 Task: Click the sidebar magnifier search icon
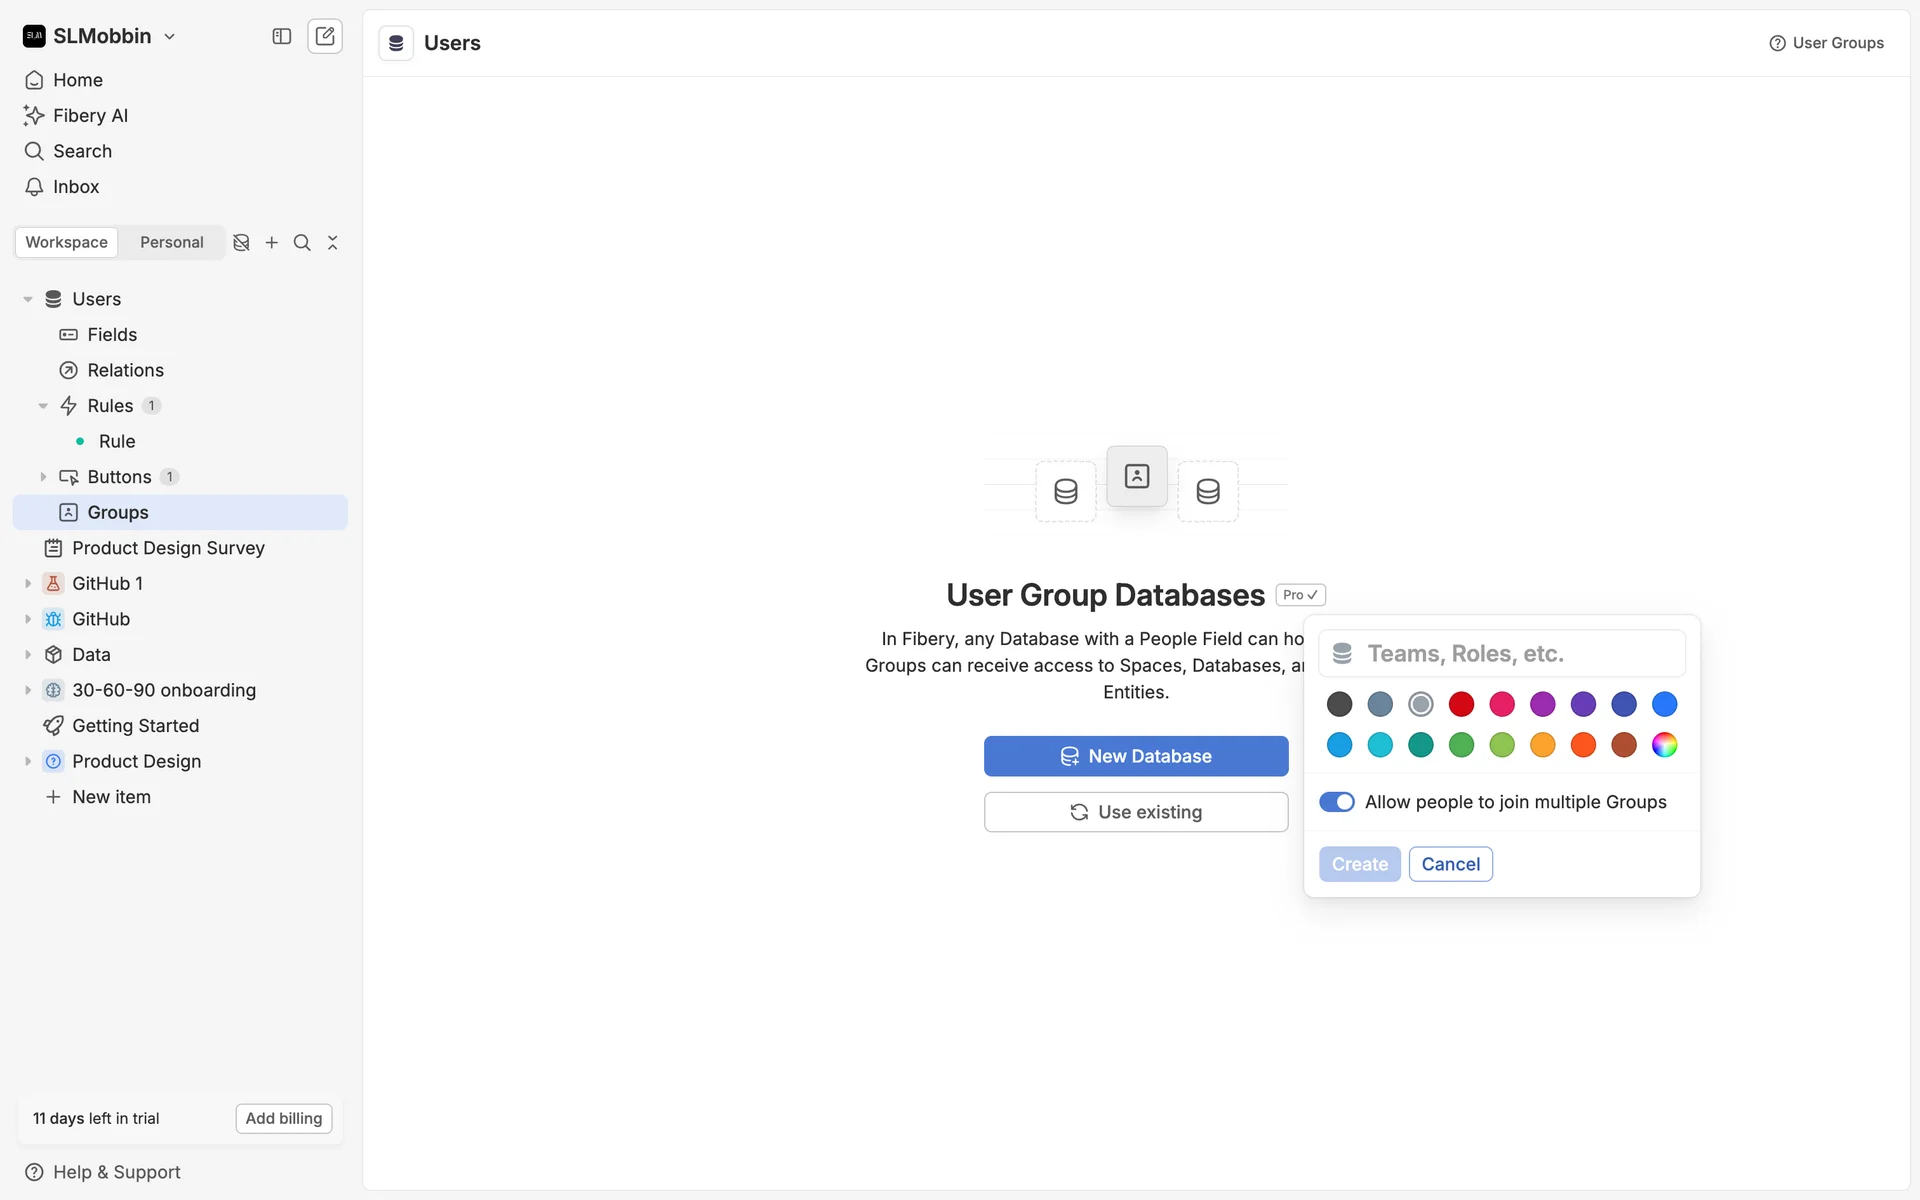302,243
